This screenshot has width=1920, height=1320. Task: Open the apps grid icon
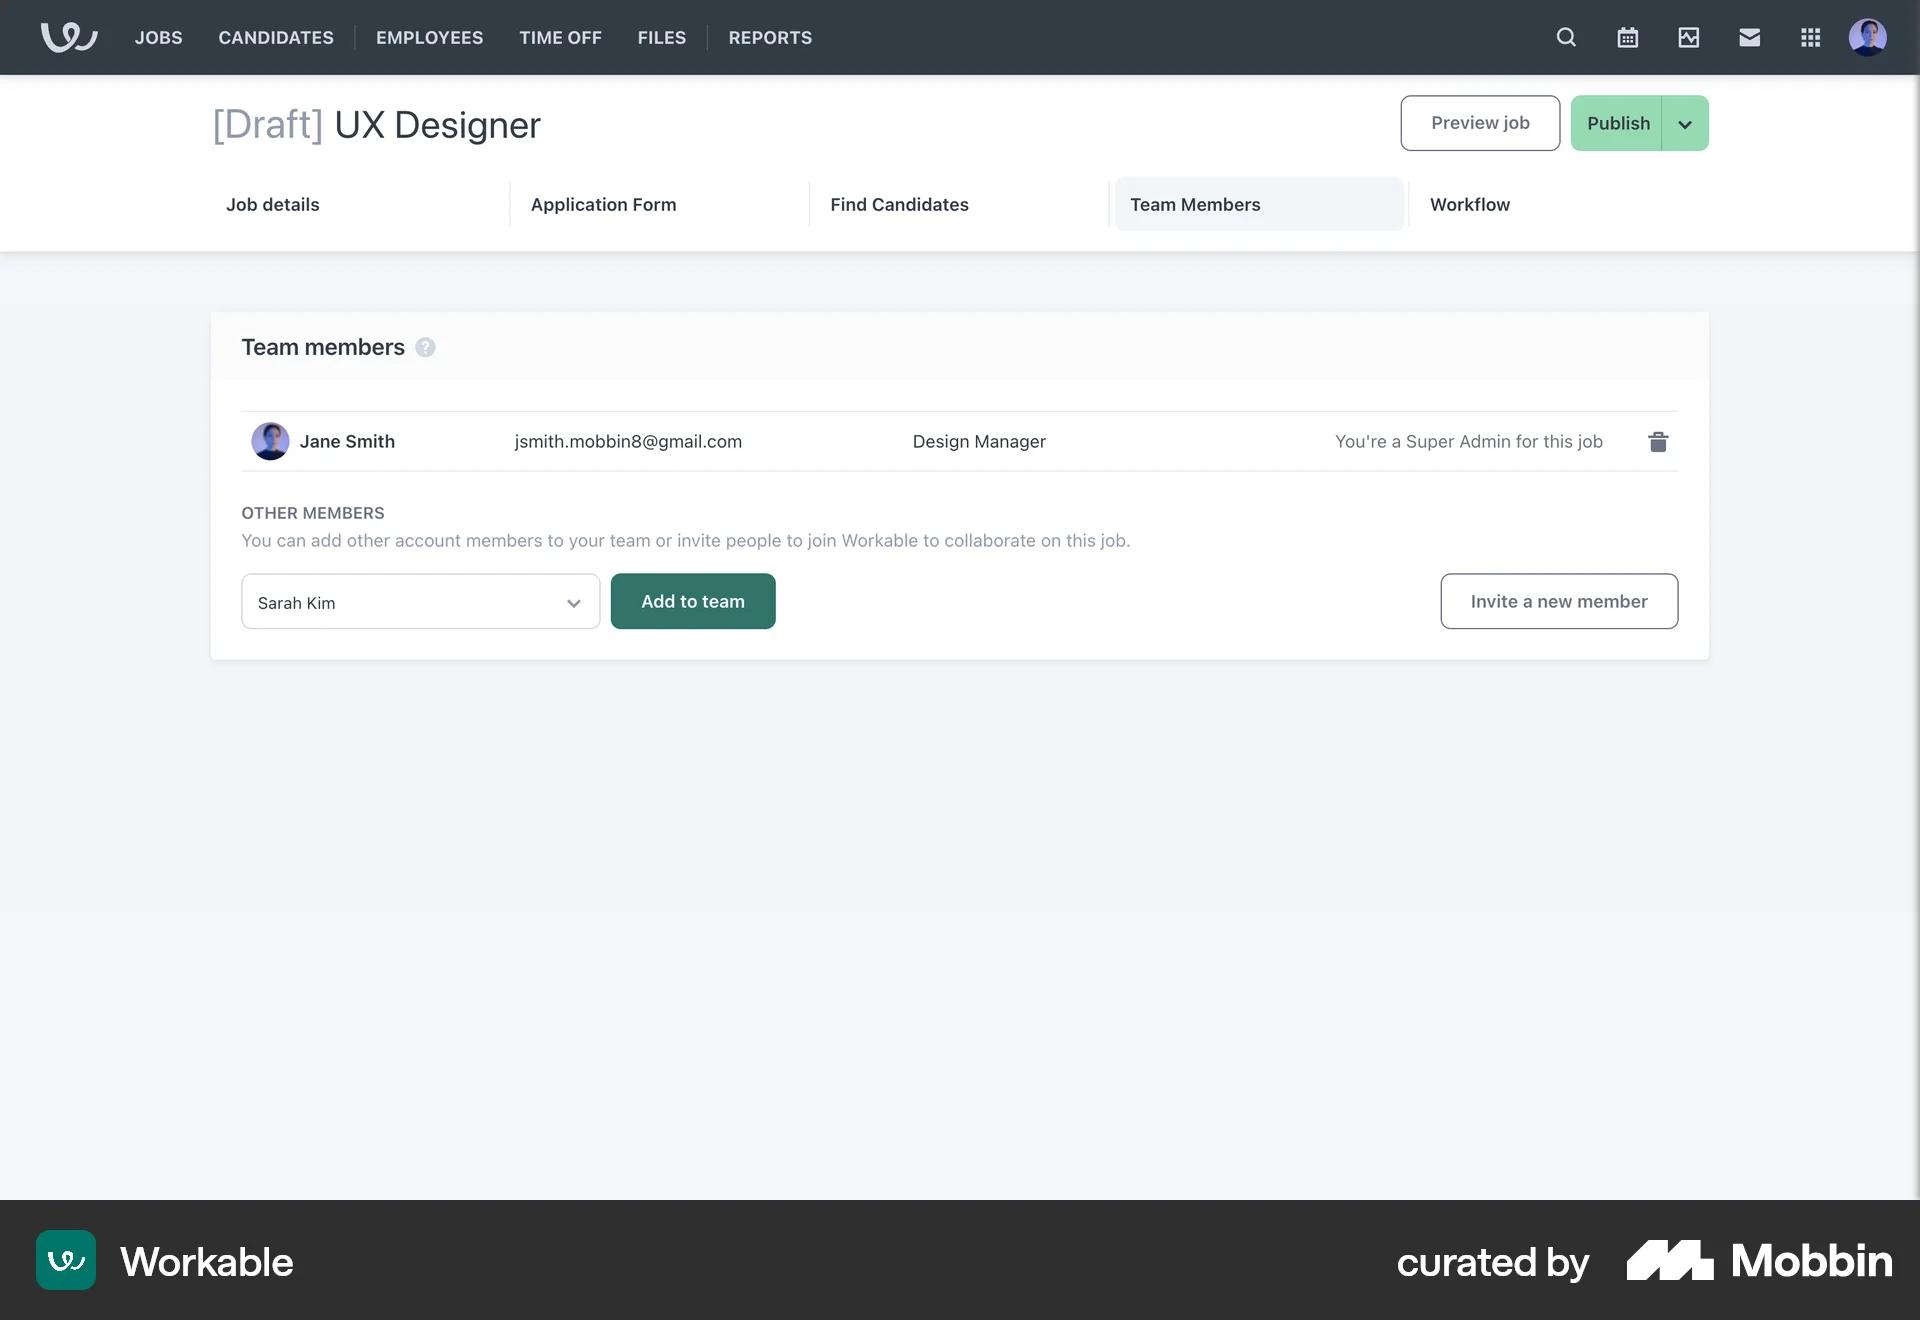click(1810, 37)
